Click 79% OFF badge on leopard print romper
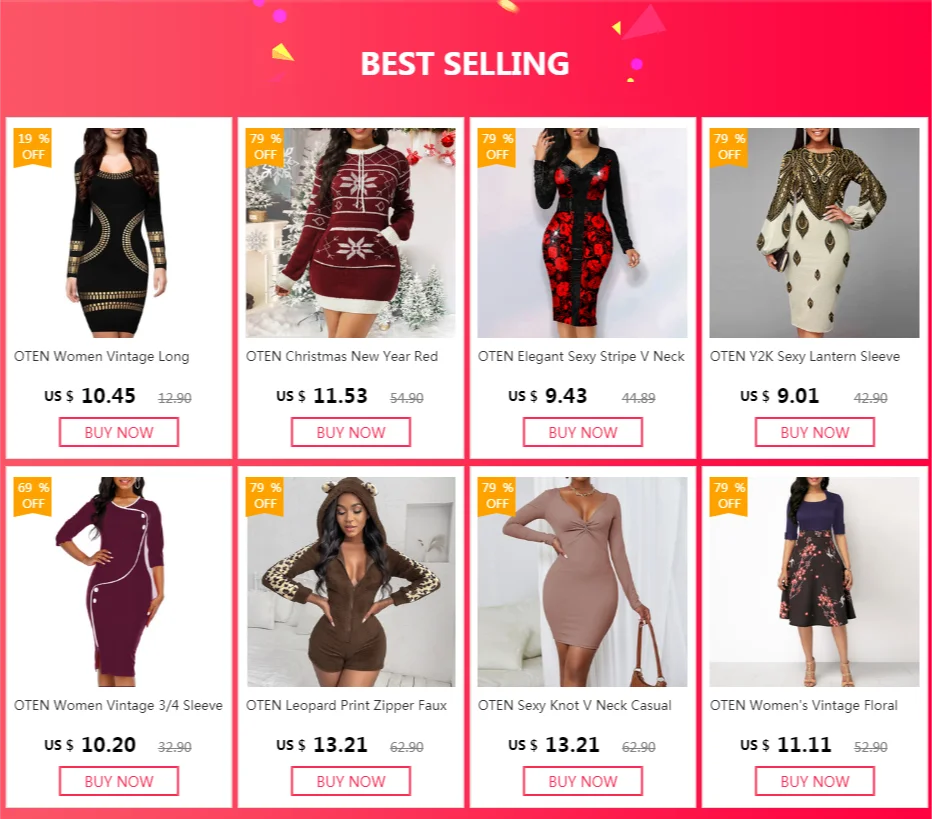Image resolution: width=932 pixels, height=819 pixels. click(x=265, y=496)
